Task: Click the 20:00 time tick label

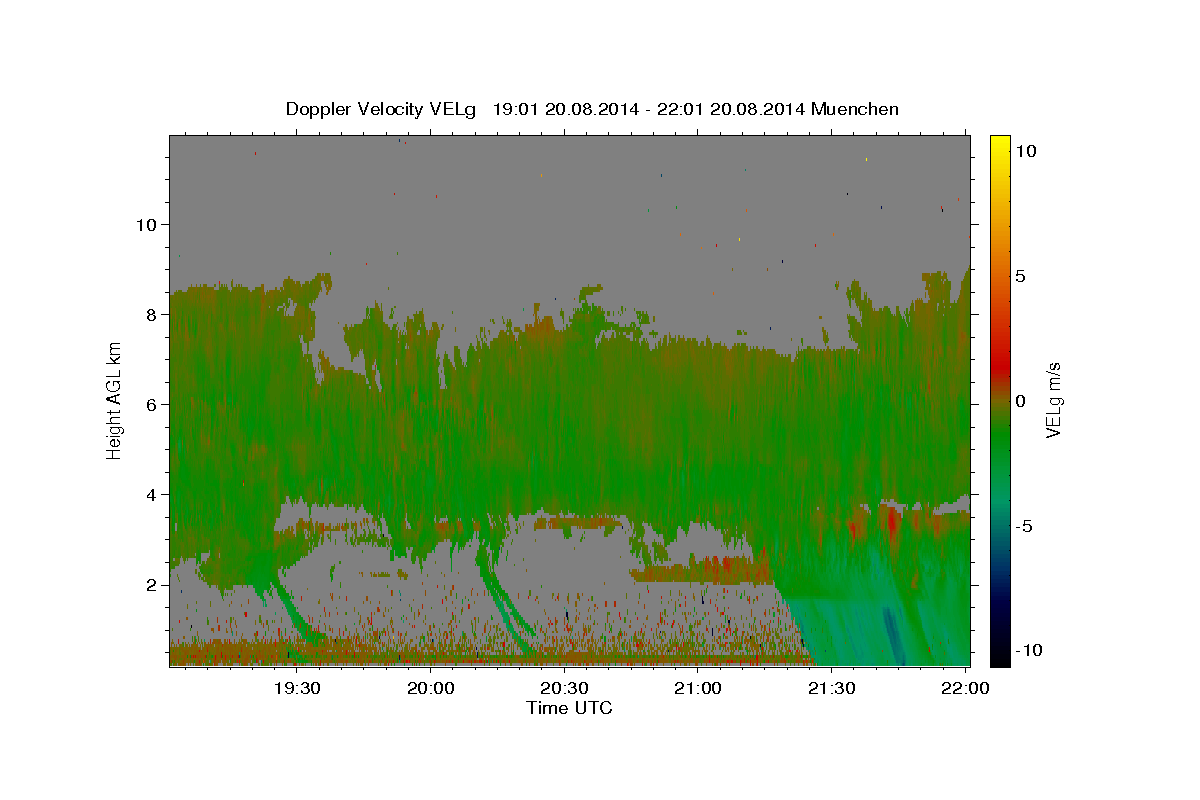Action: point(431,689)
